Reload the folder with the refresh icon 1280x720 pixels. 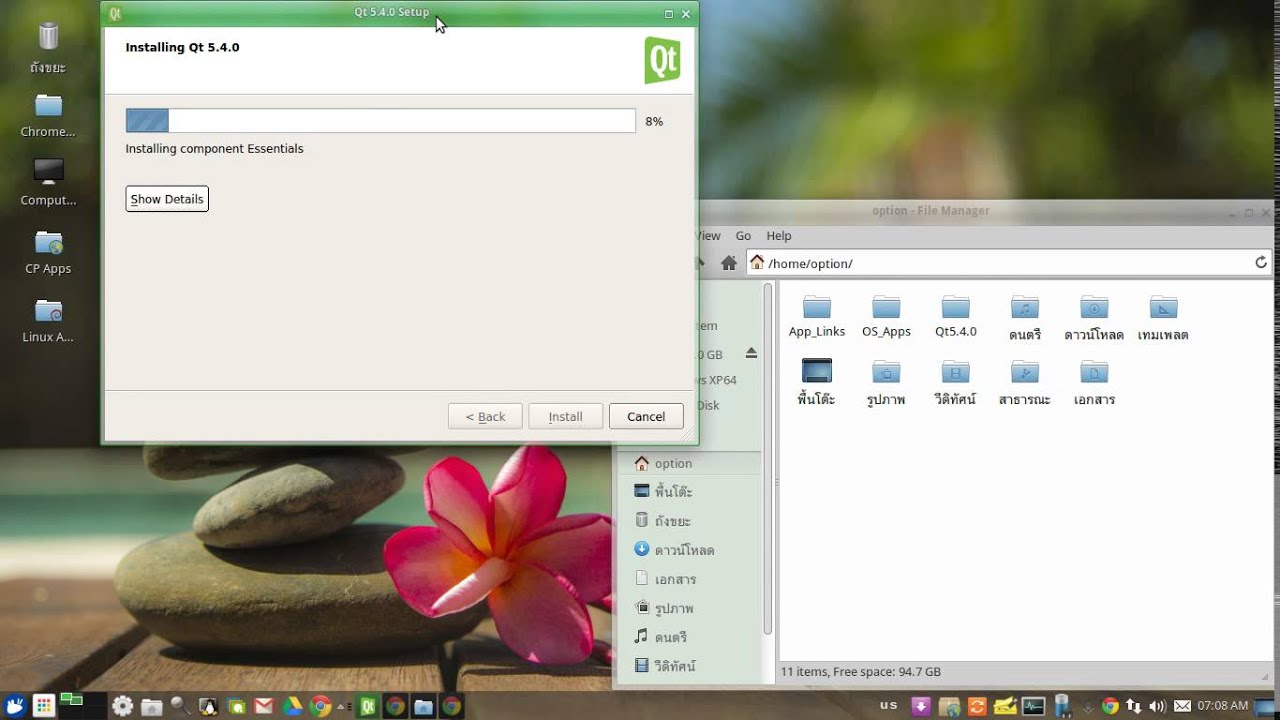click(x=1261, y=263)
